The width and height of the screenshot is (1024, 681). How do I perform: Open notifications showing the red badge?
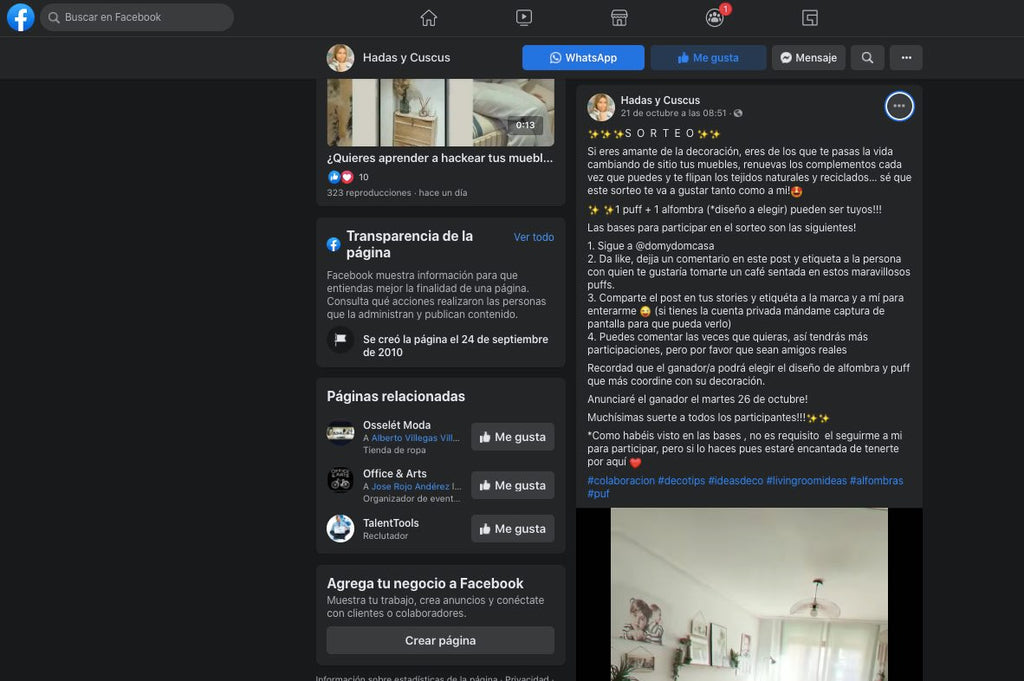714,17
